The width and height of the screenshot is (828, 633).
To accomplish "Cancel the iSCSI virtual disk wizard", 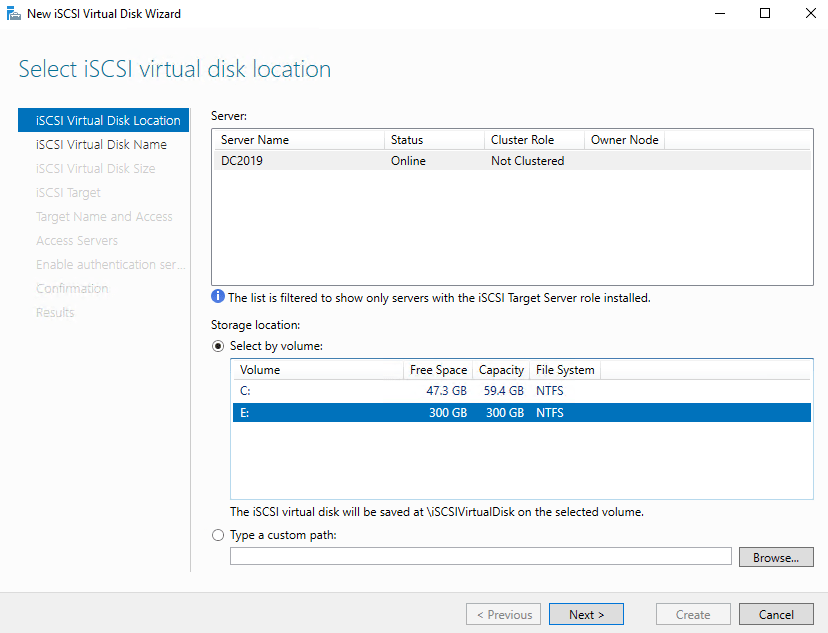I will [x=776, y=614].
